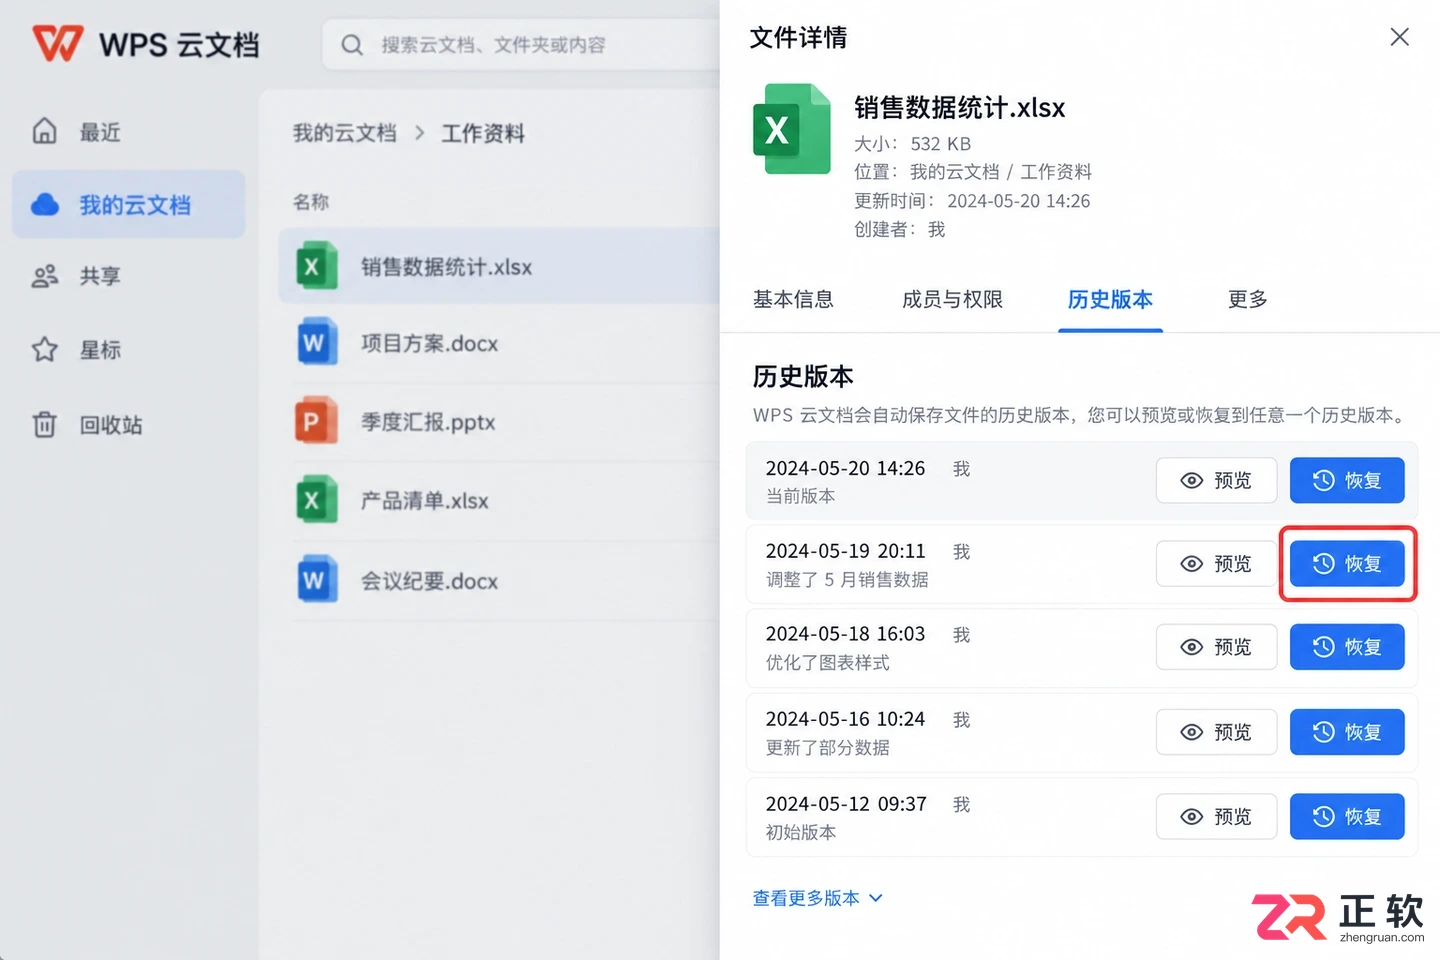This screenshot has height=960, width=1440.
Task: Select the 项目方案.docx file name
Action: point(429,343)
